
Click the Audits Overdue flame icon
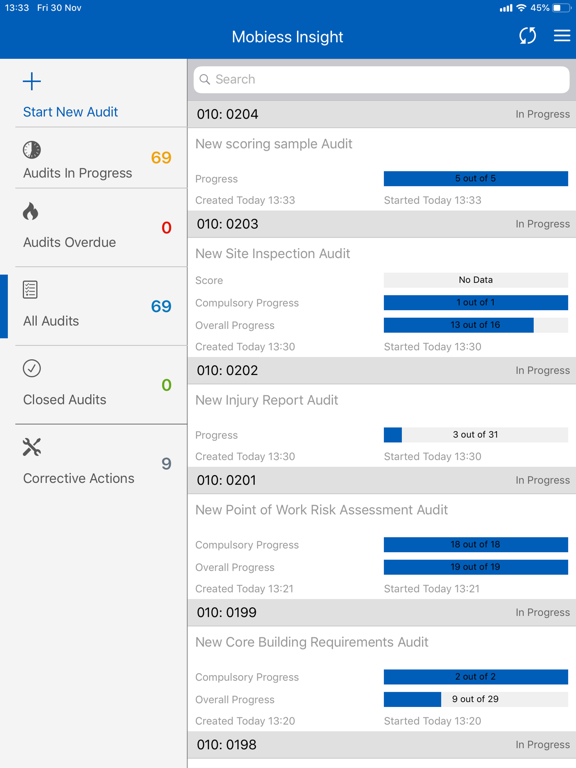pos(30,211)
